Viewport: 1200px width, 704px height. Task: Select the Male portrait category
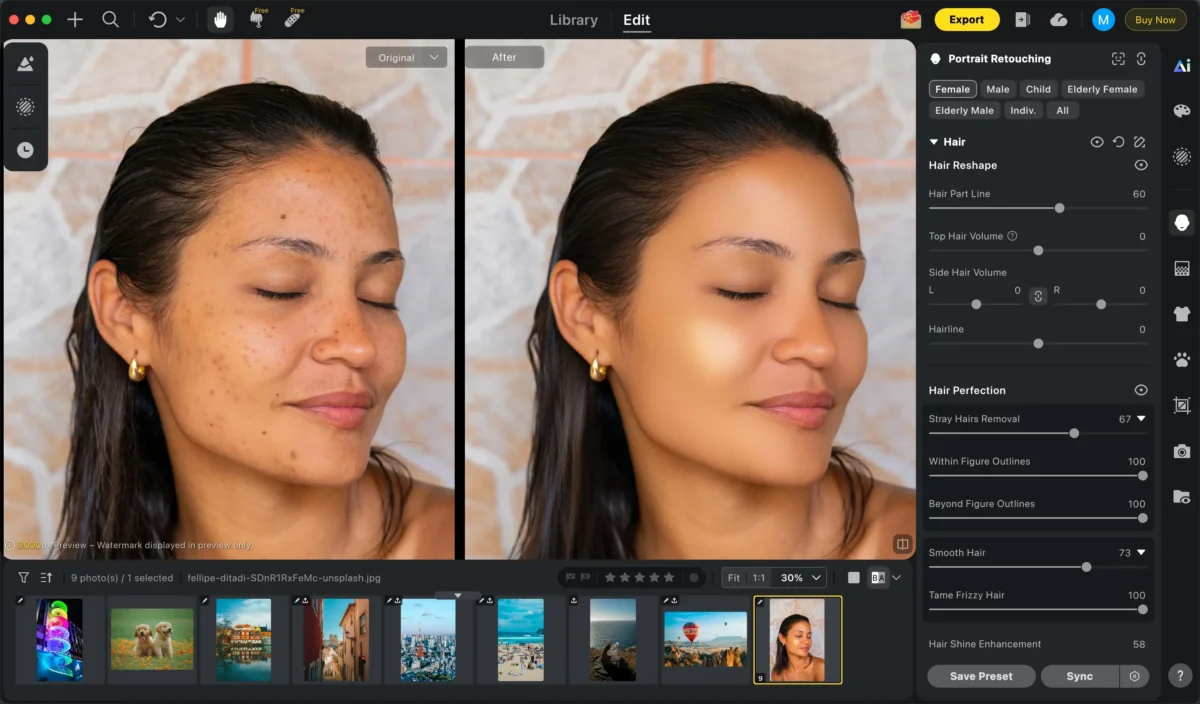coord(997,89)
